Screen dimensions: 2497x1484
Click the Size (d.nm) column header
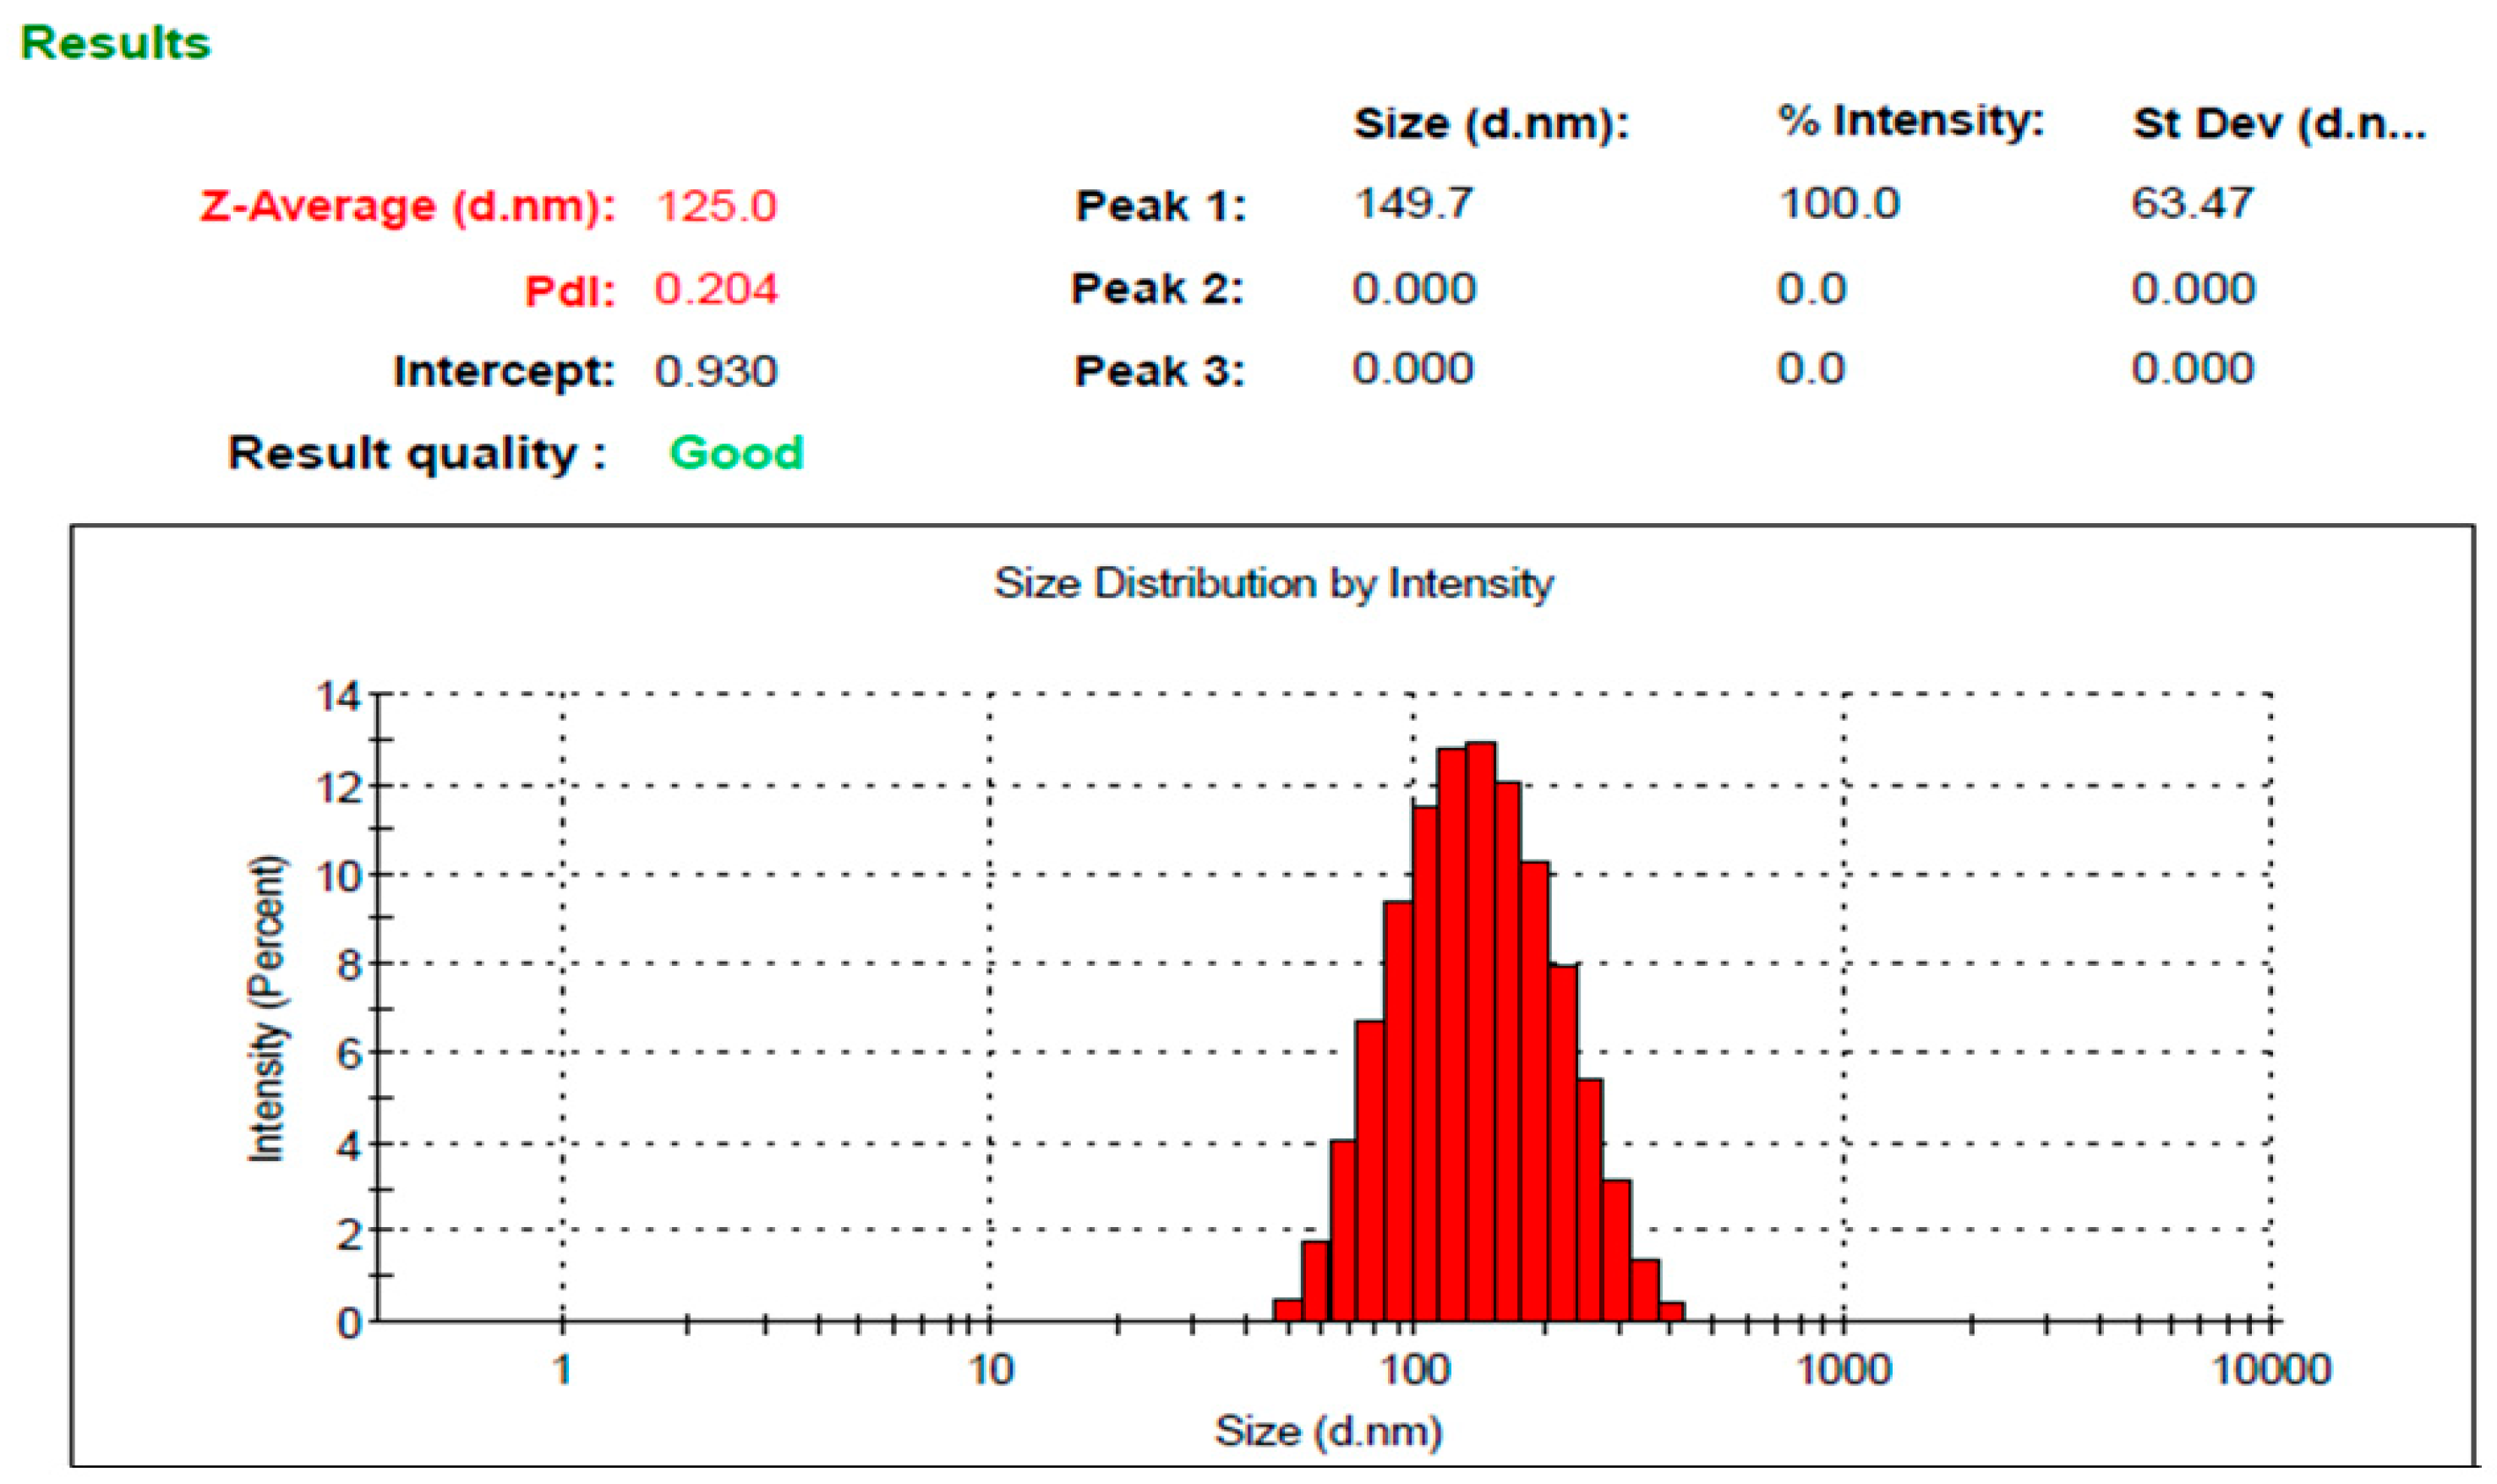click(1491, 123)
